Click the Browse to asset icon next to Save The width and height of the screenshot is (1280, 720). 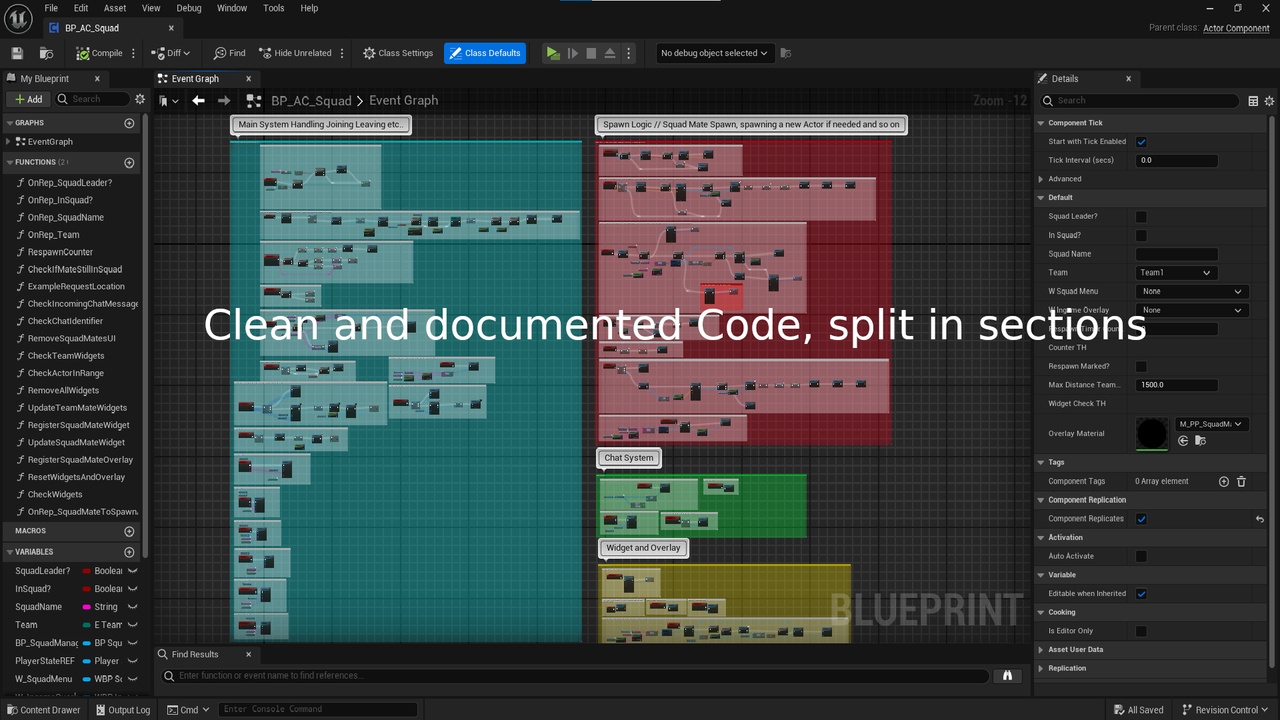coord(46,53)
